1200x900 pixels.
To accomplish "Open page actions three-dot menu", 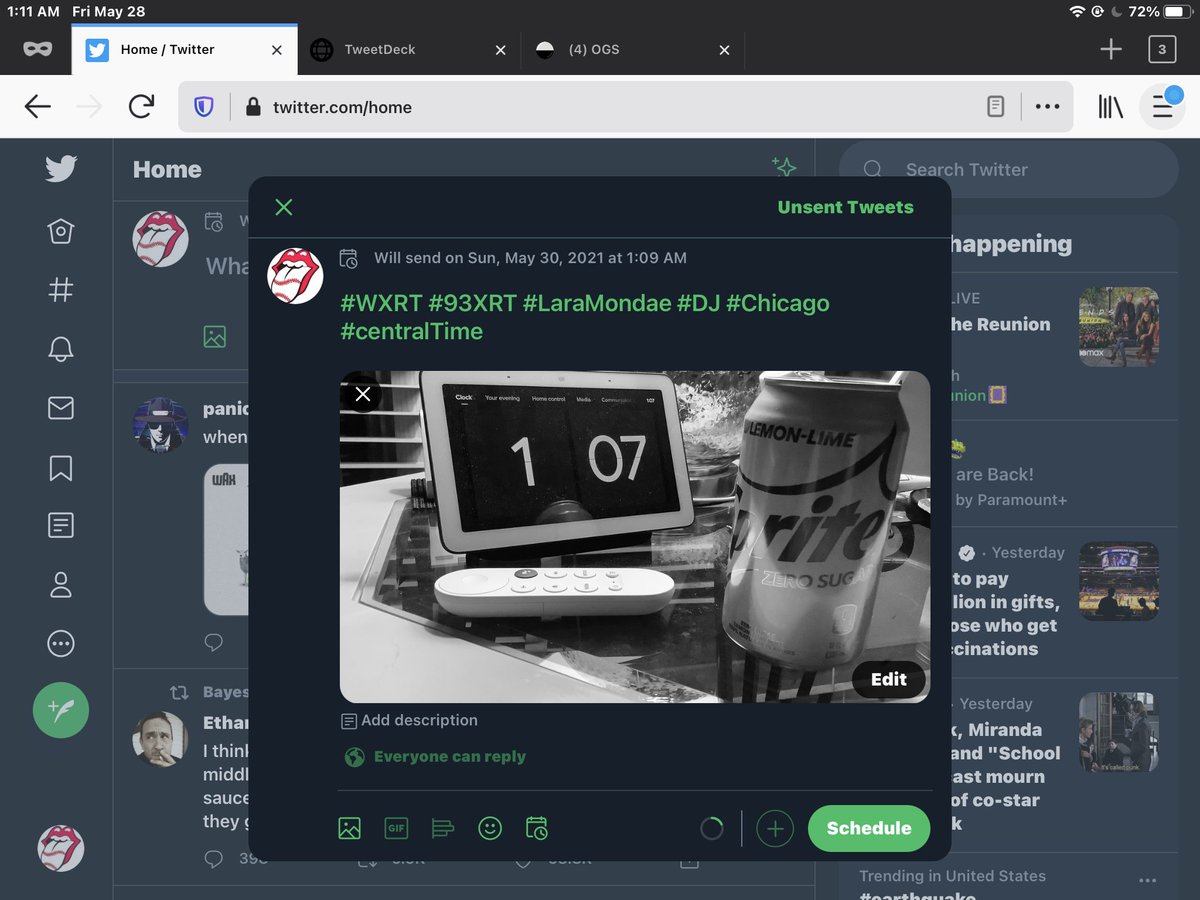I will point(1047,107).
